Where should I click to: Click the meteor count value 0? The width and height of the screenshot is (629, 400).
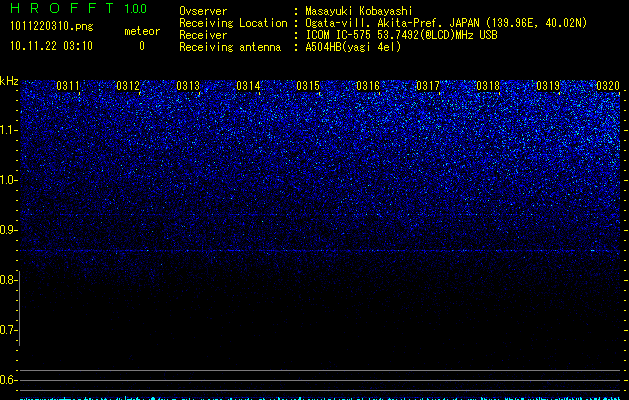click(x=142, y=46)
